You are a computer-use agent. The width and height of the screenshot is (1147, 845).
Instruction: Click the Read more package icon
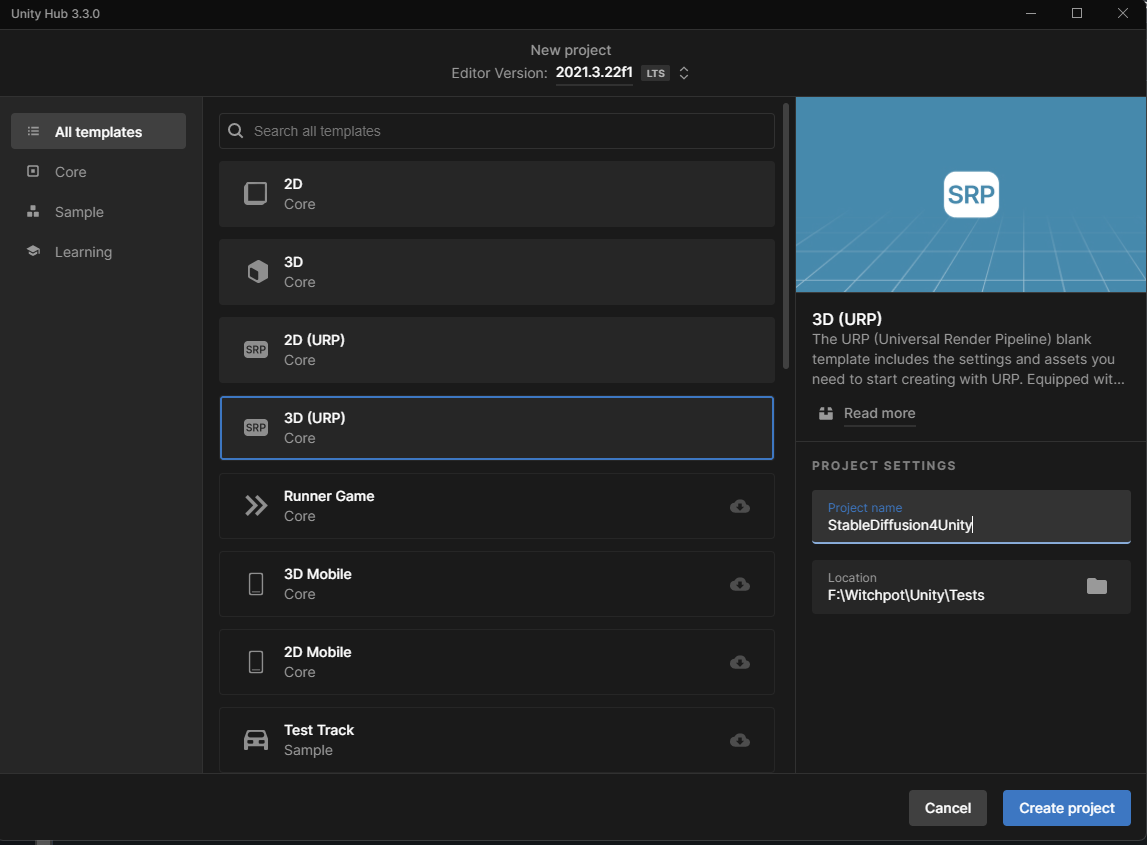pos(826,413)
